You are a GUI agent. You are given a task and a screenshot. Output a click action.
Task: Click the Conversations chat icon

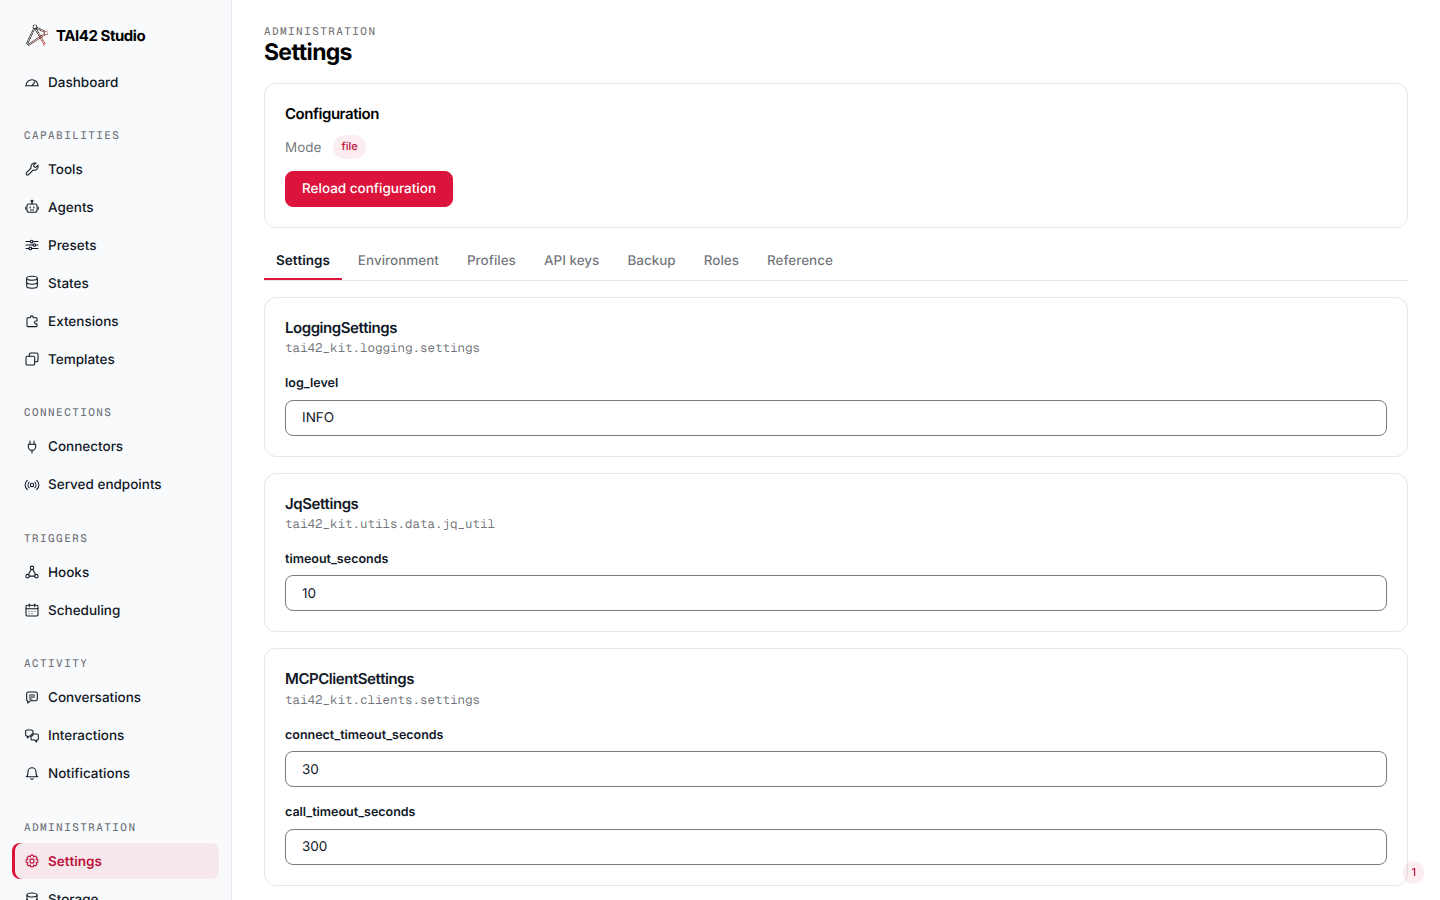point(32,698)
